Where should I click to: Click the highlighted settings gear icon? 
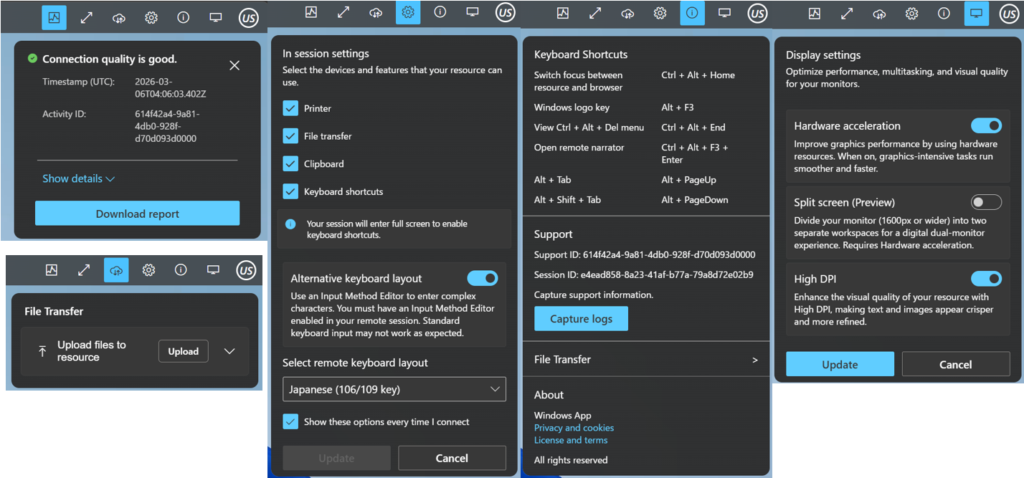408,12
